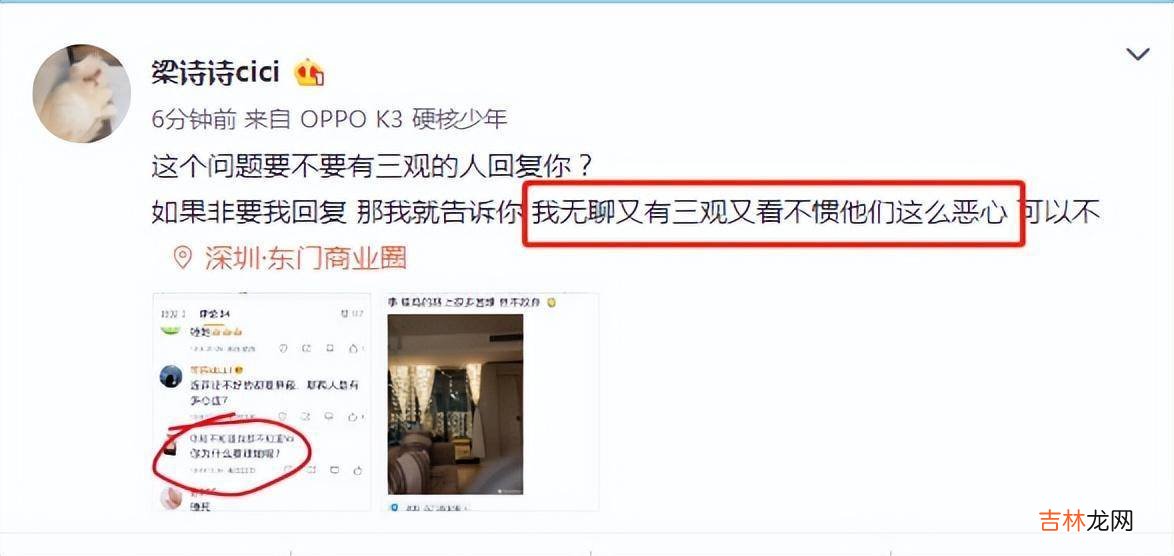
Task: Open the 梁诗诗cici username link
Action: (216, 73)
